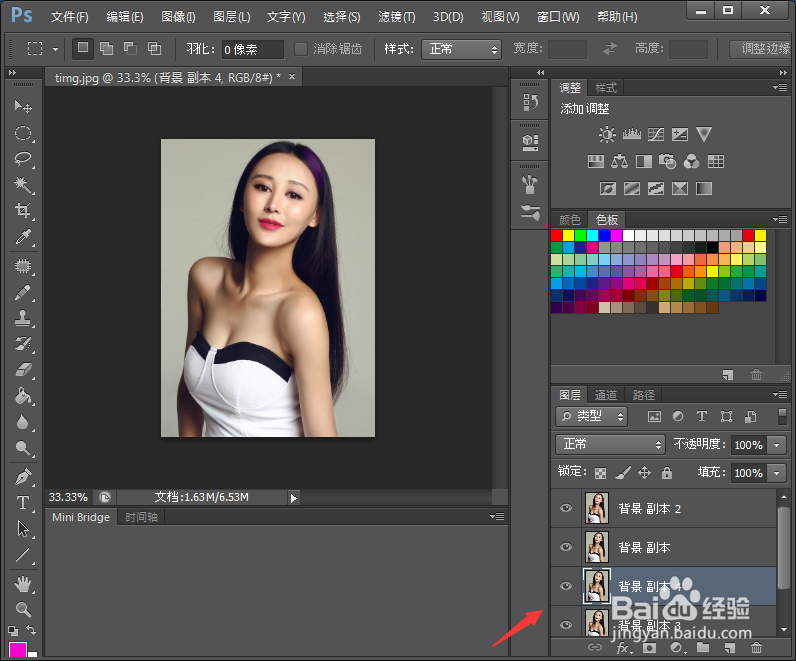This screenshot has width=796, height=661.
Task: Add a Brightness/Contrast adjustment
Action: coord(607,135)
